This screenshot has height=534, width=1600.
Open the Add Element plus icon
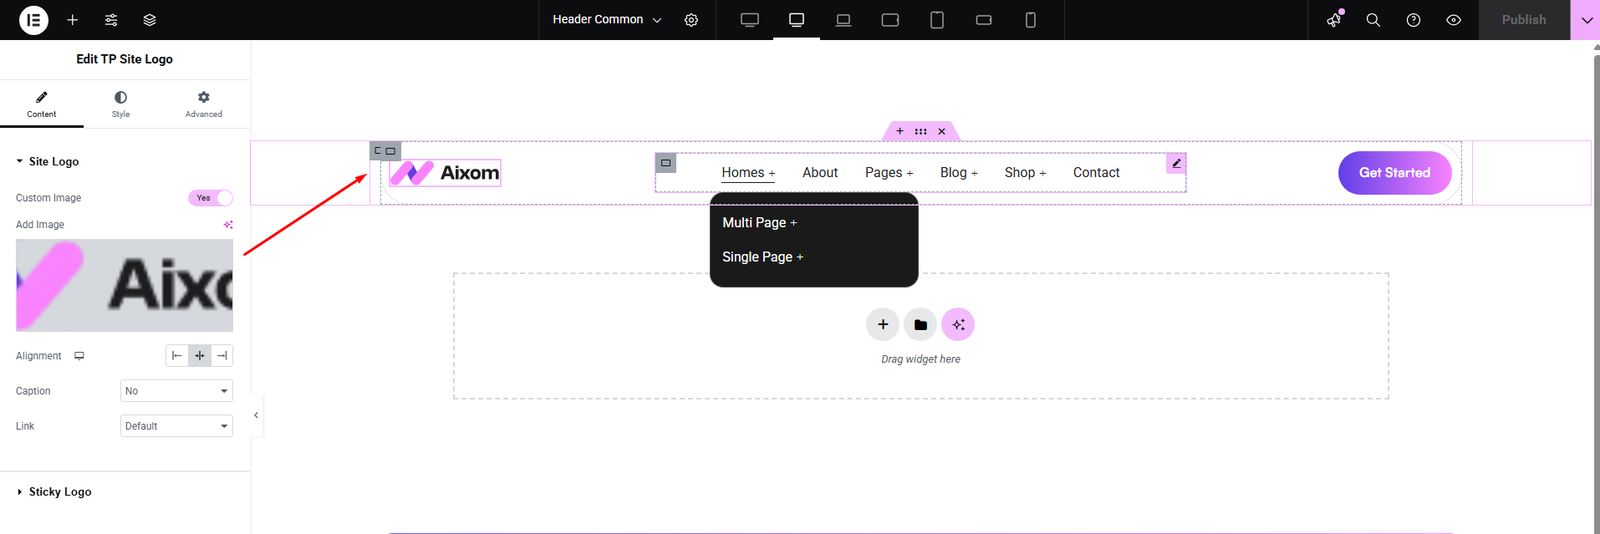pyautogui.click(x=72, y=20)
